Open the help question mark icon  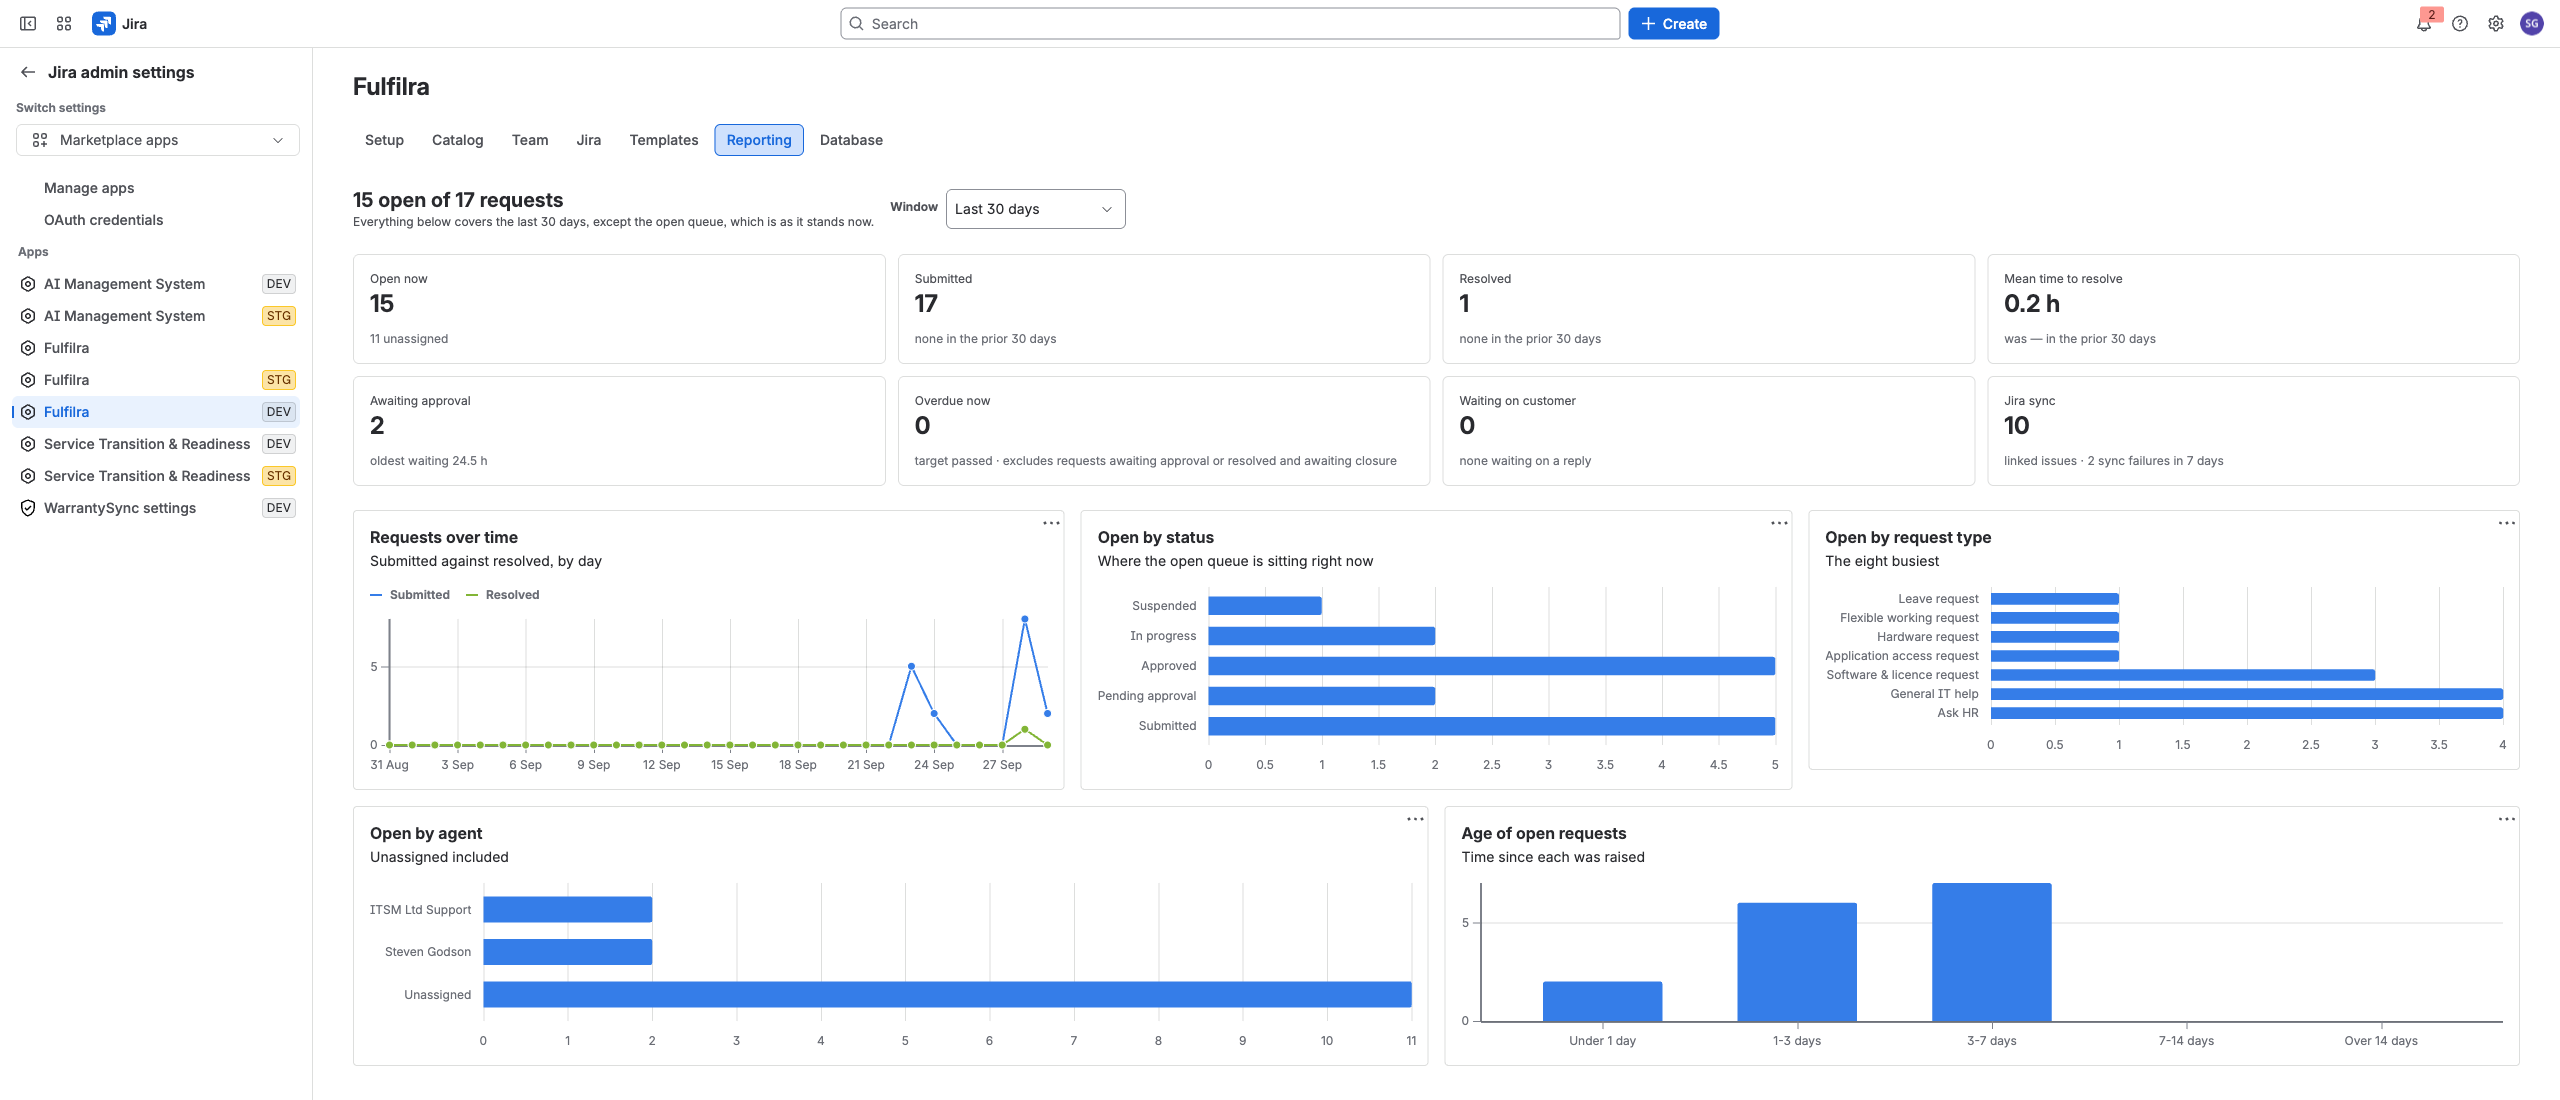coord(2460,24)
